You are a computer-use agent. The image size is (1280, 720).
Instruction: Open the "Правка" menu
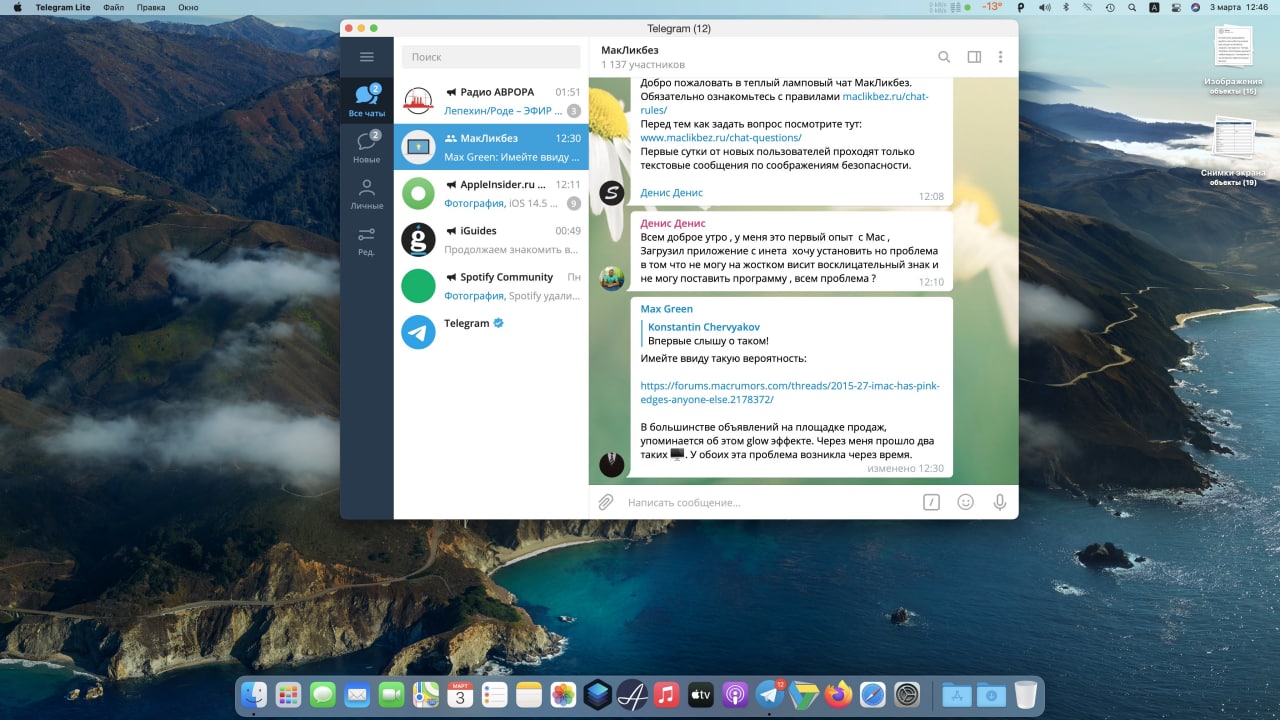point(151,7)
